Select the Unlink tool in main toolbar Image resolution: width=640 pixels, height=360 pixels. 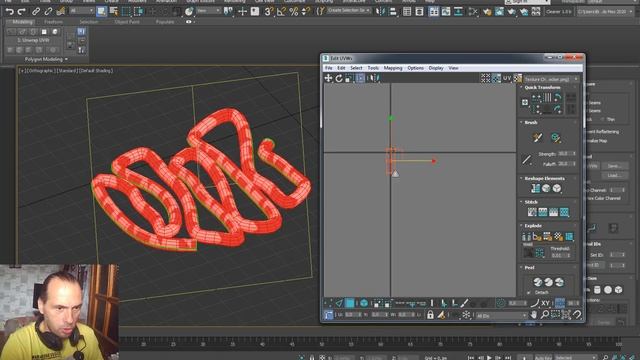[48, 11]
